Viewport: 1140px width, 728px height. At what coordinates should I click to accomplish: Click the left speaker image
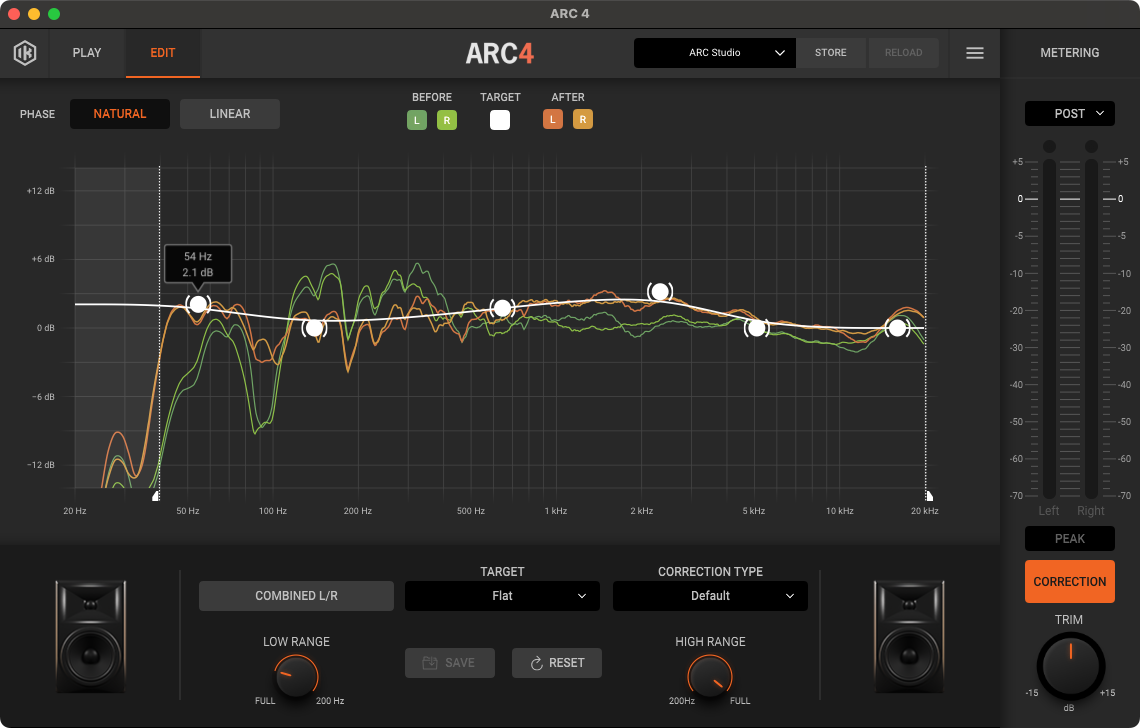coord(91,636)
